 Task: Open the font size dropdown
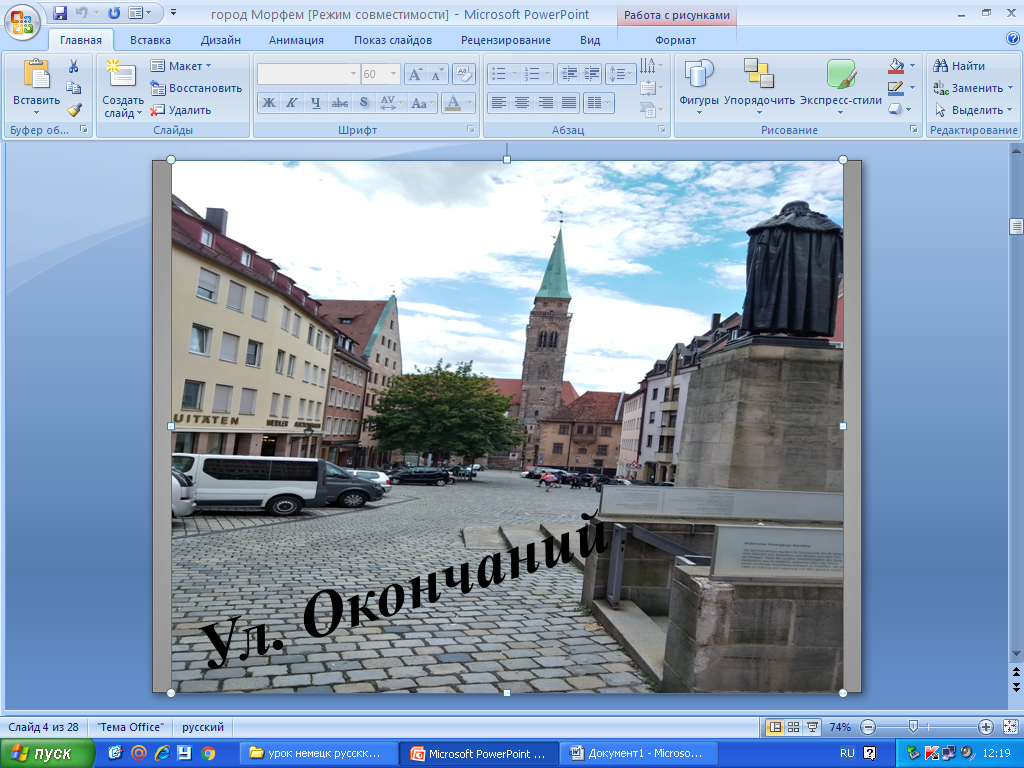pos(393,74)
